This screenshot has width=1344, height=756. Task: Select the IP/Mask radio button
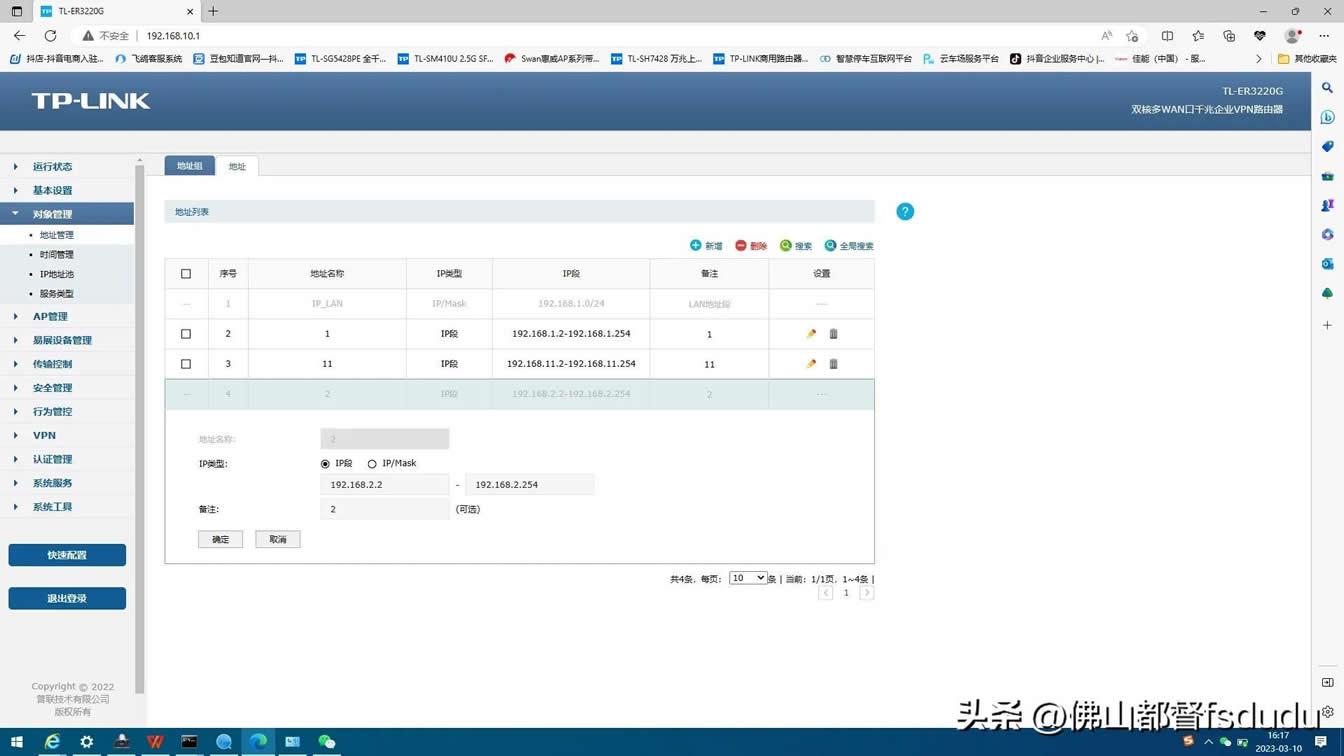click(372, 464)
